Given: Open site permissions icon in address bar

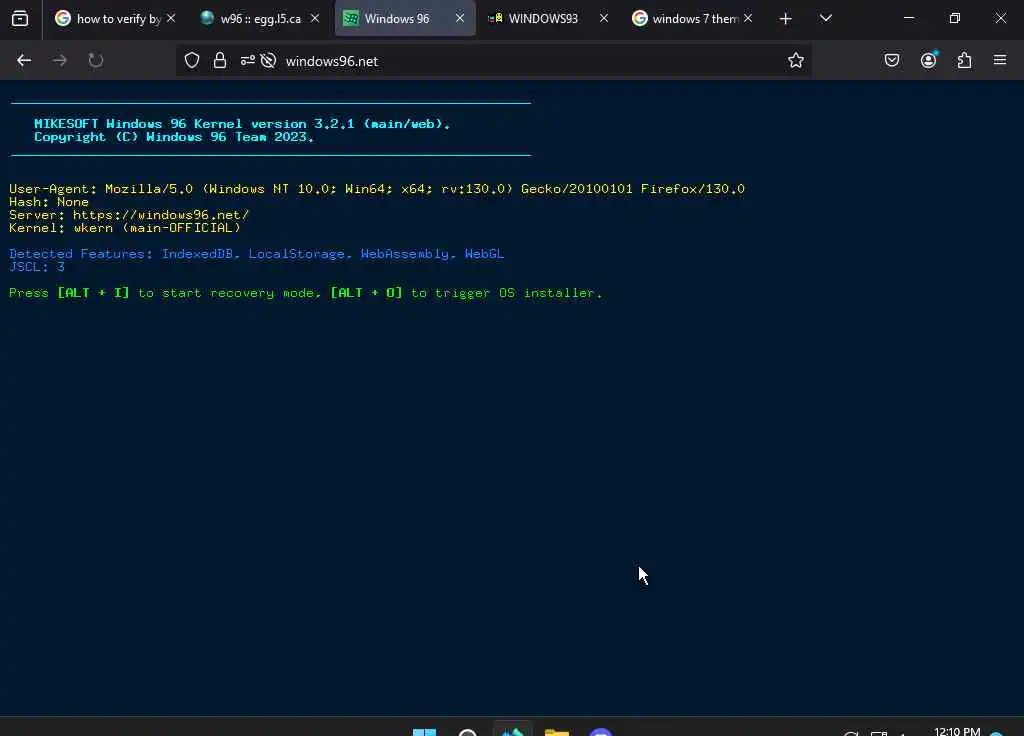Looking at the screenshot, I should click(248, 61).
